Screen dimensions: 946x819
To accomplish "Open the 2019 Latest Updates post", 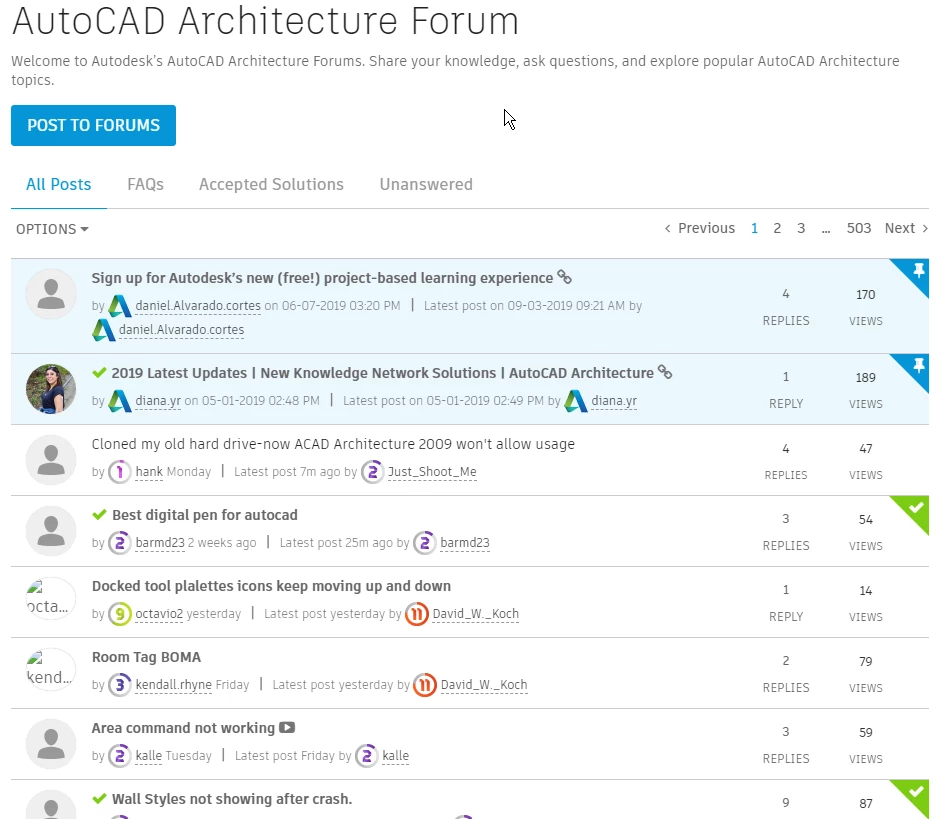I will [383, 373].
